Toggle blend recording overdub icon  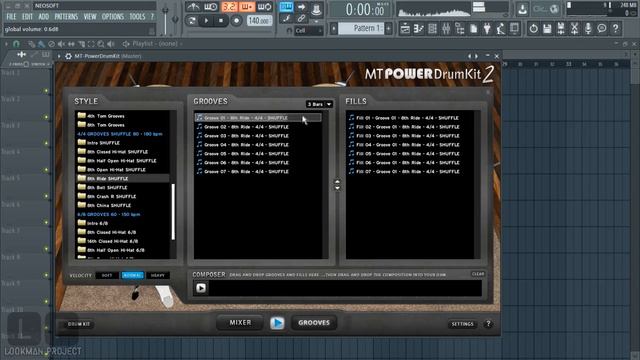(x=247, y=7)
